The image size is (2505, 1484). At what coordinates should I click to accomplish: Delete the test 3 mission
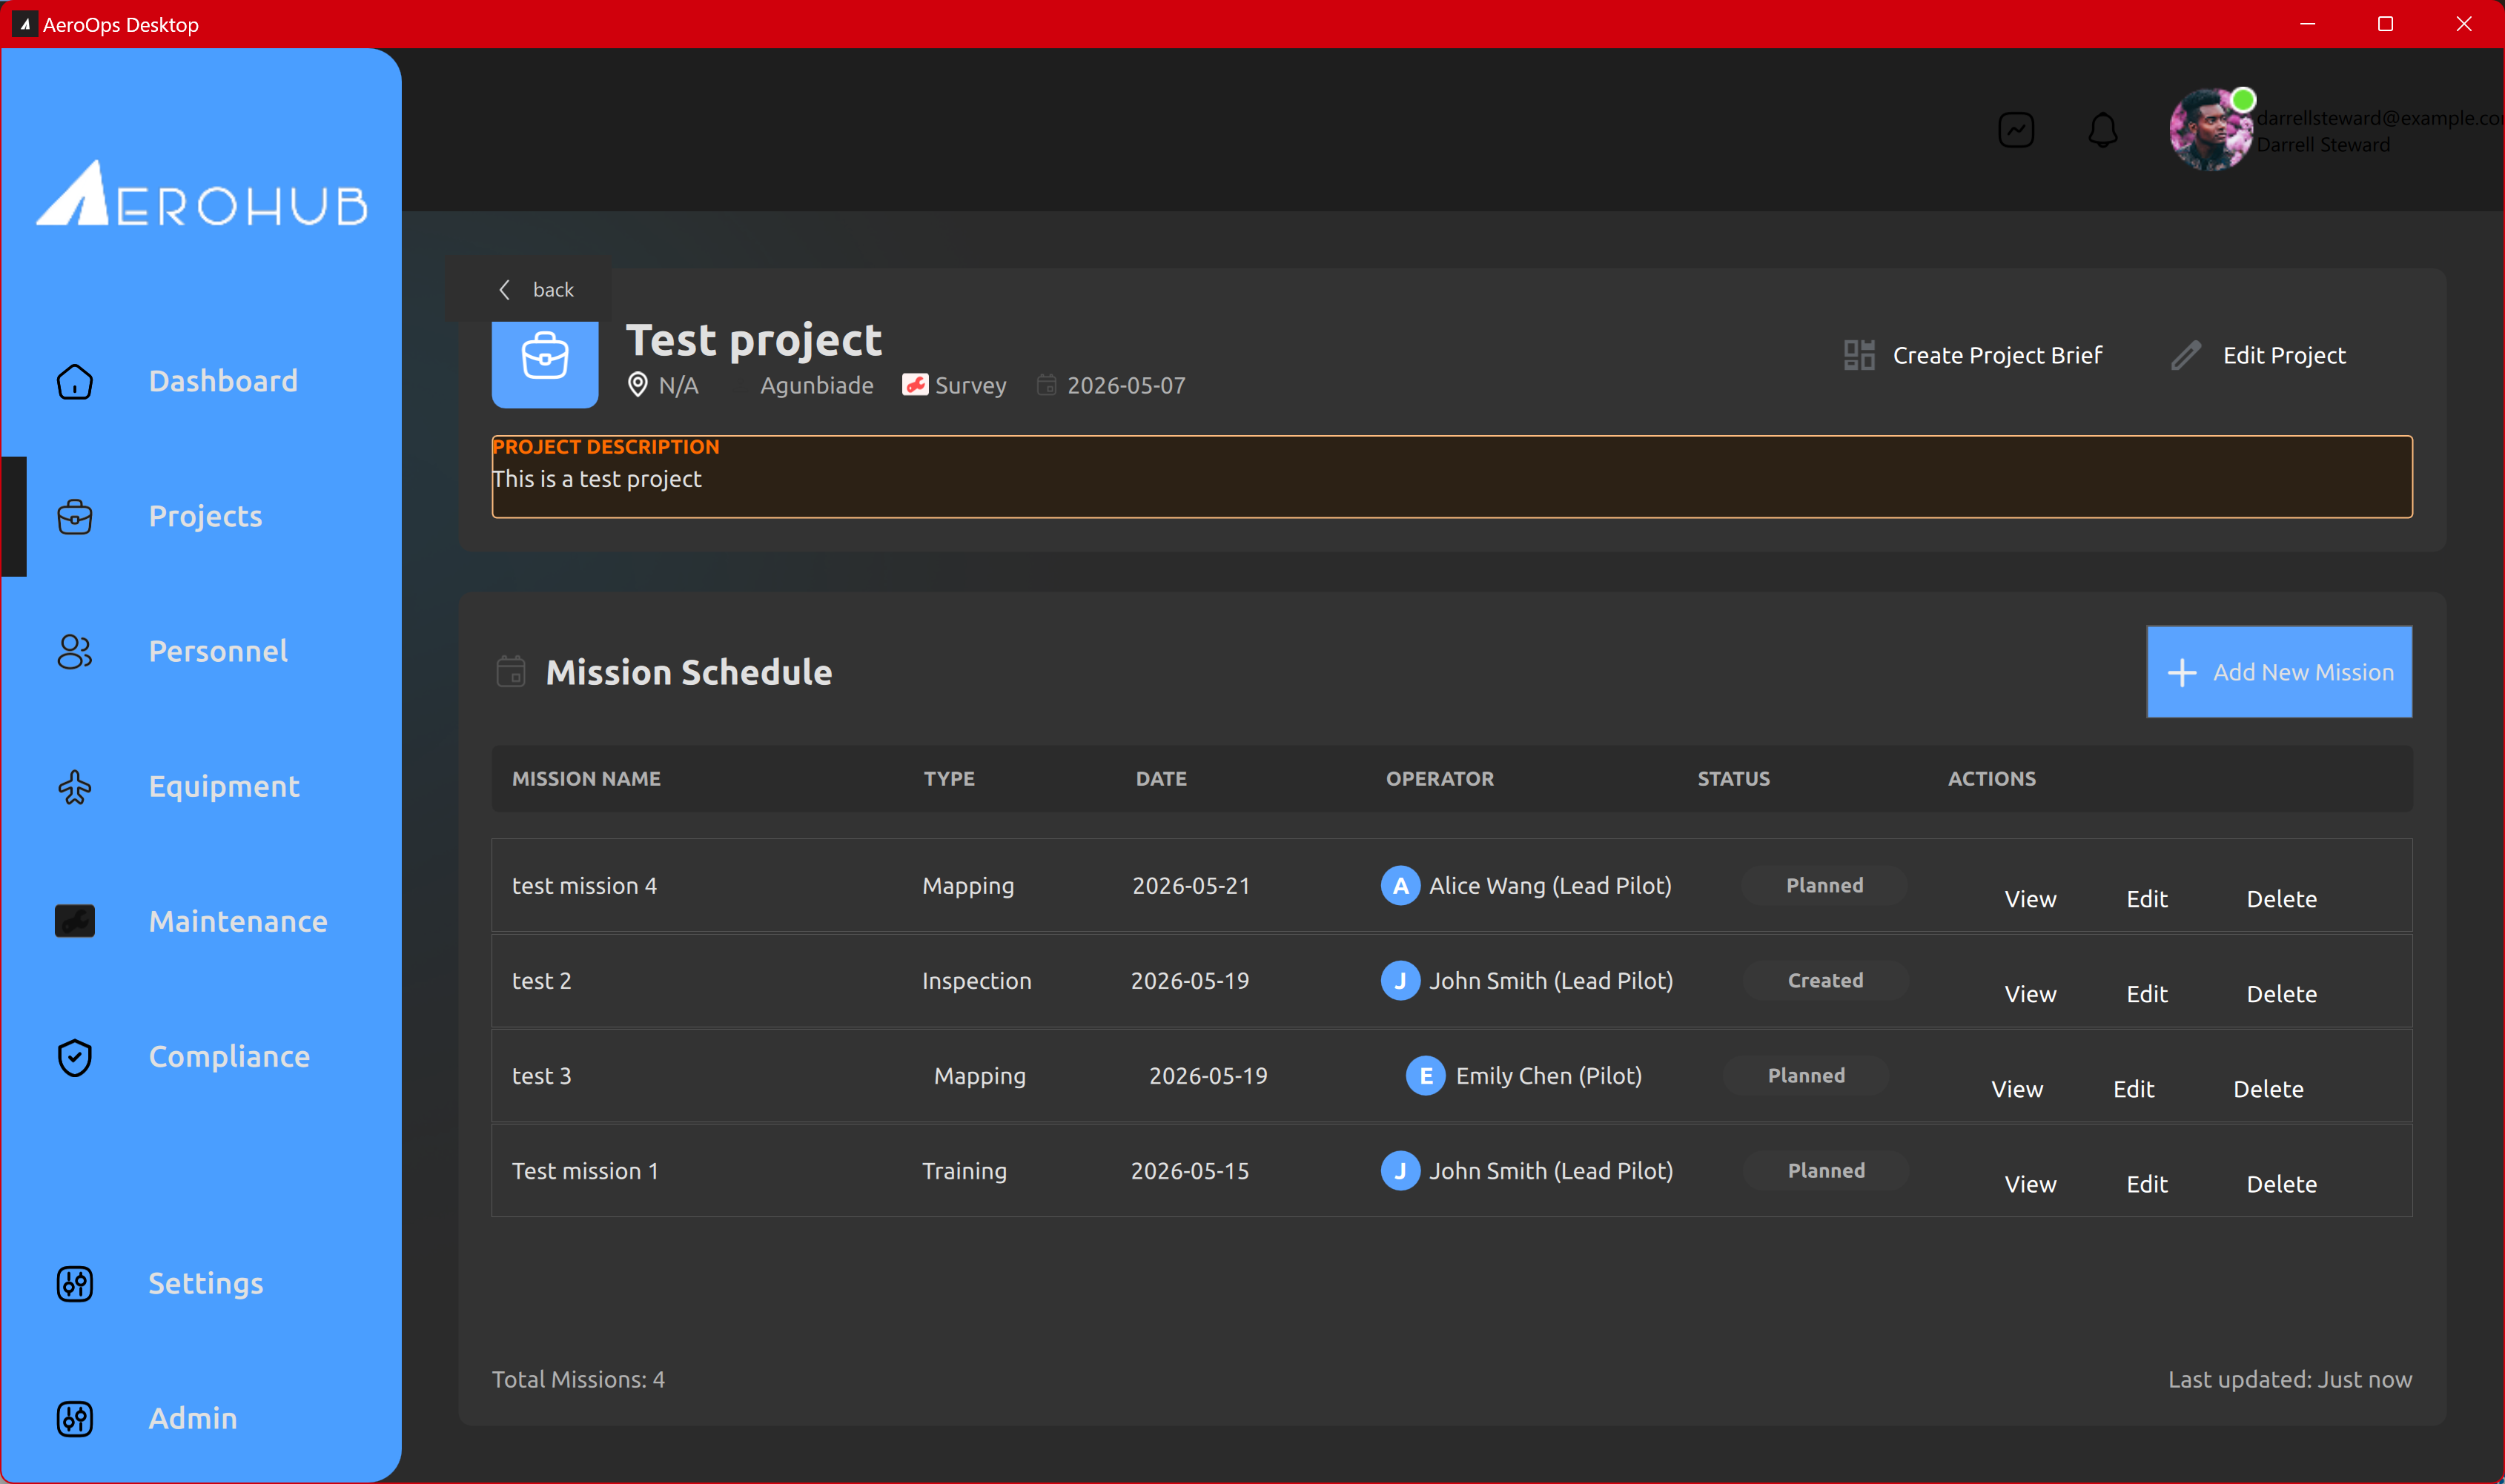pos(2268,1089)
